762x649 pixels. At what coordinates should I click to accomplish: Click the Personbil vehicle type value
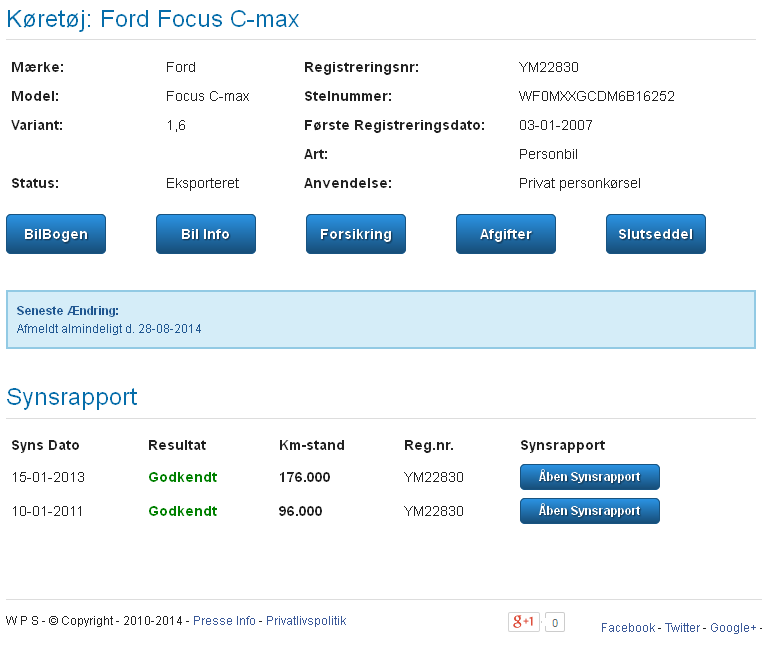pos(548,155)
